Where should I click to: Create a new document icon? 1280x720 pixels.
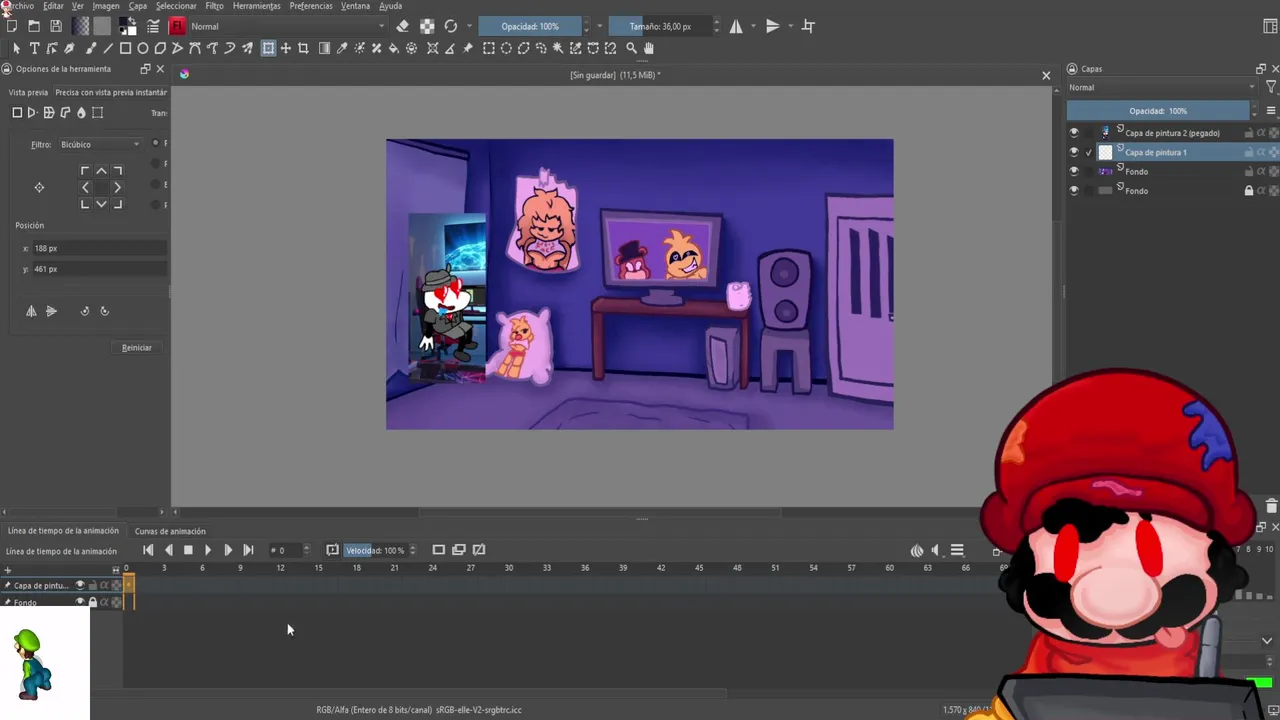tap(12, 26)
